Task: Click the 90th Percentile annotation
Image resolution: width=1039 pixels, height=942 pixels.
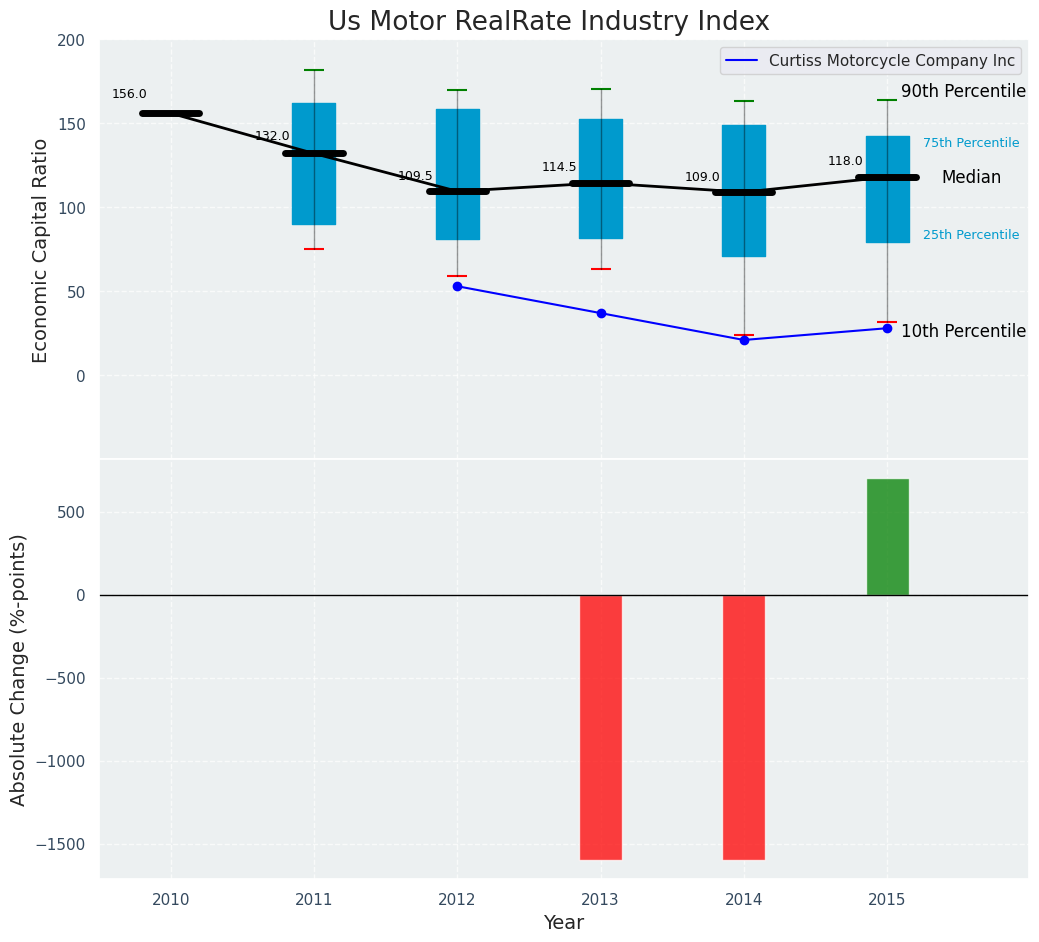Action: (x=963, y=92)
